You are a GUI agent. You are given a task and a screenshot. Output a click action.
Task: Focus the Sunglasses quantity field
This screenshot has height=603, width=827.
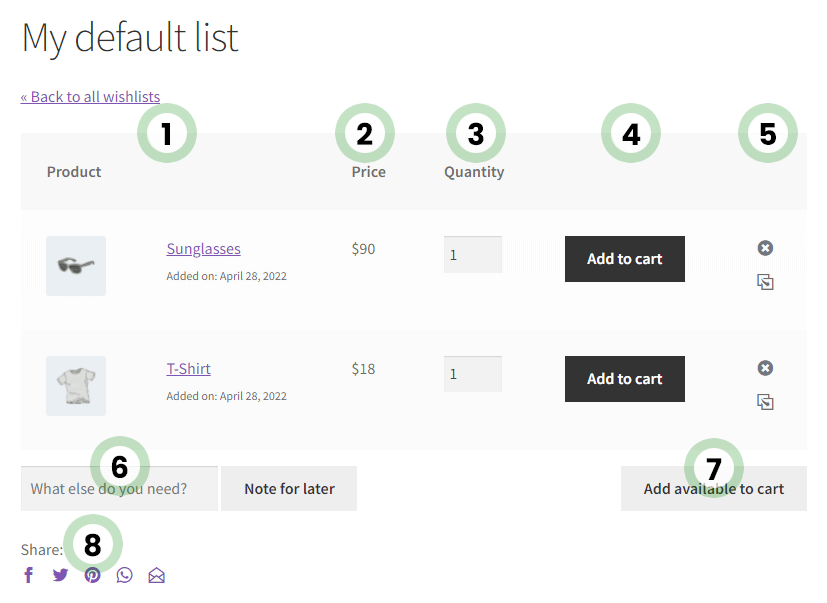tap(473, 254)
